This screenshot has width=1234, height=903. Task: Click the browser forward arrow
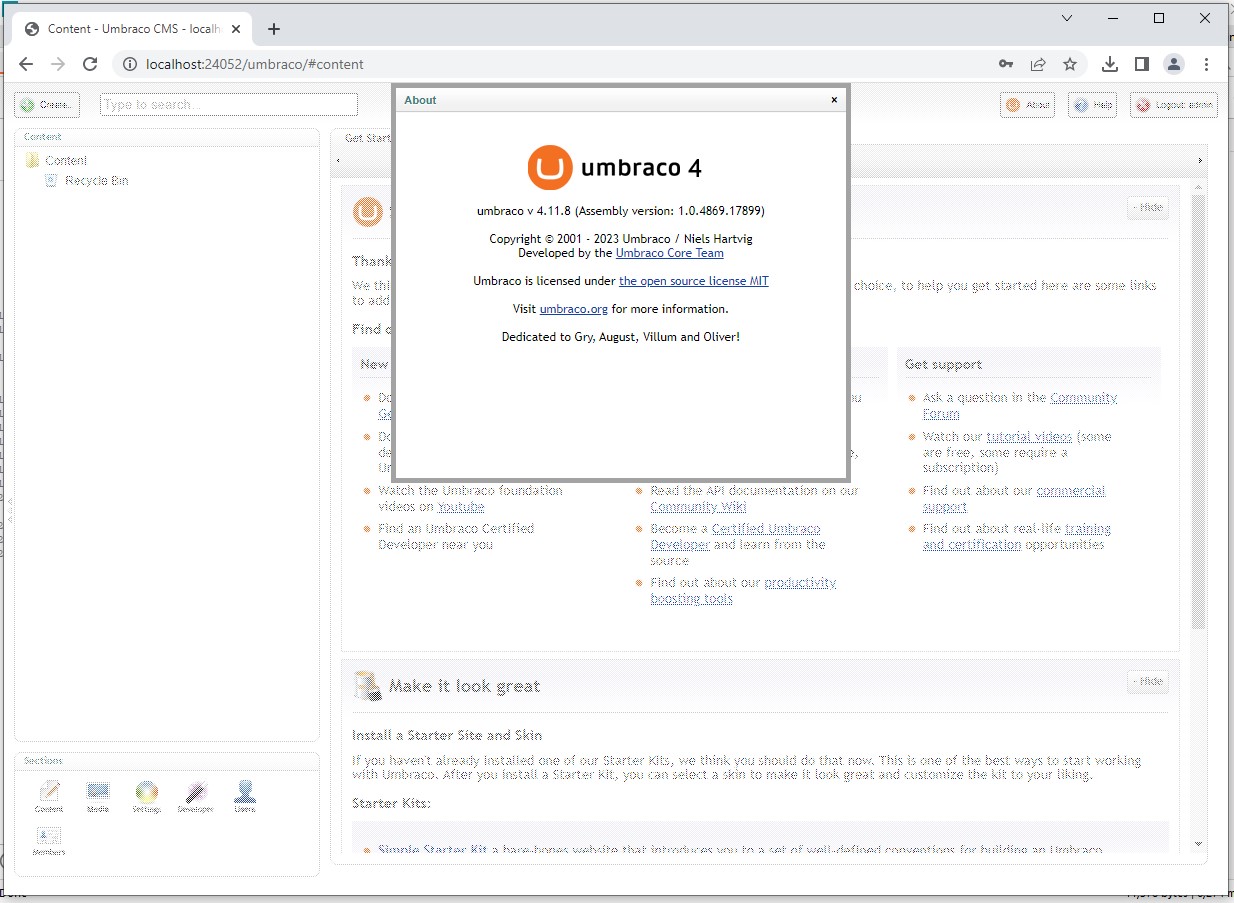coord(58,64)
